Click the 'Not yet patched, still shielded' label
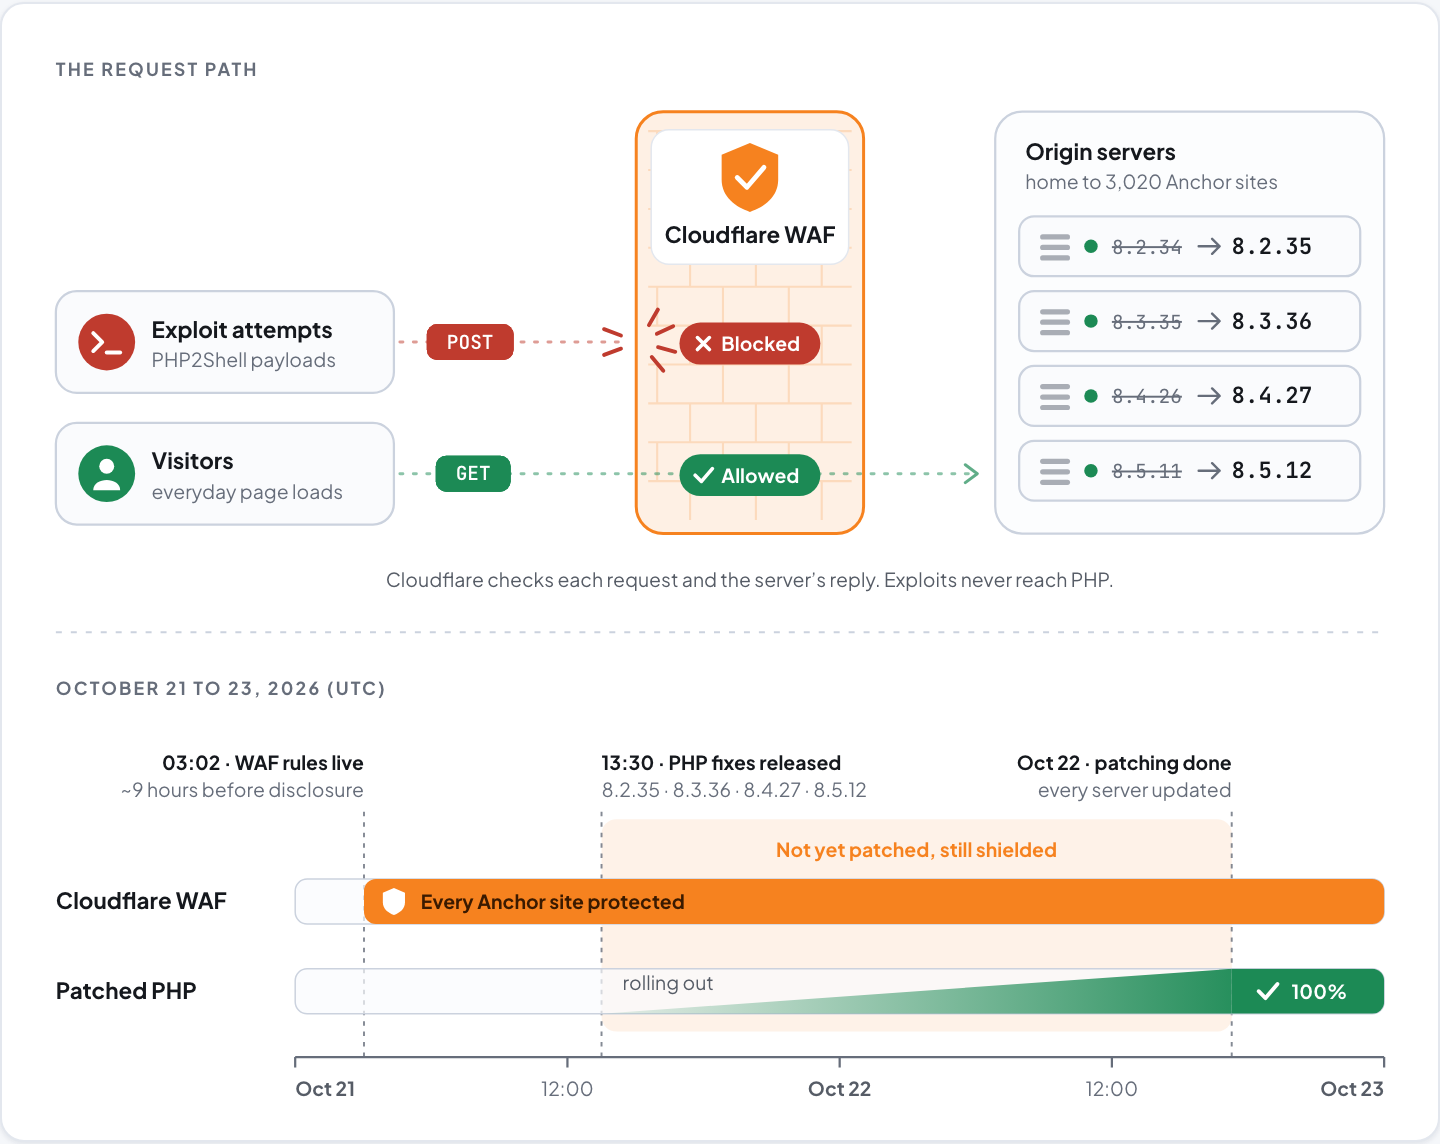The width and height of the screenshot is (1440, 1144). (x=916, y=850)
